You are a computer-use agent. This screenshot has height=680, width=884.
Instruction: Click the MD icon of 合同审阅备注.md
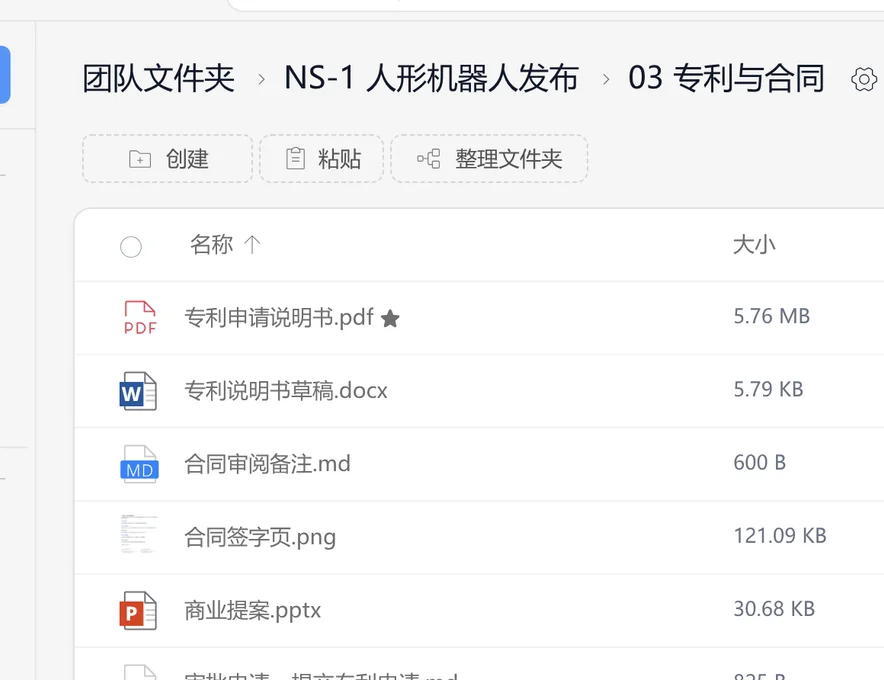(x=139, y=464)
